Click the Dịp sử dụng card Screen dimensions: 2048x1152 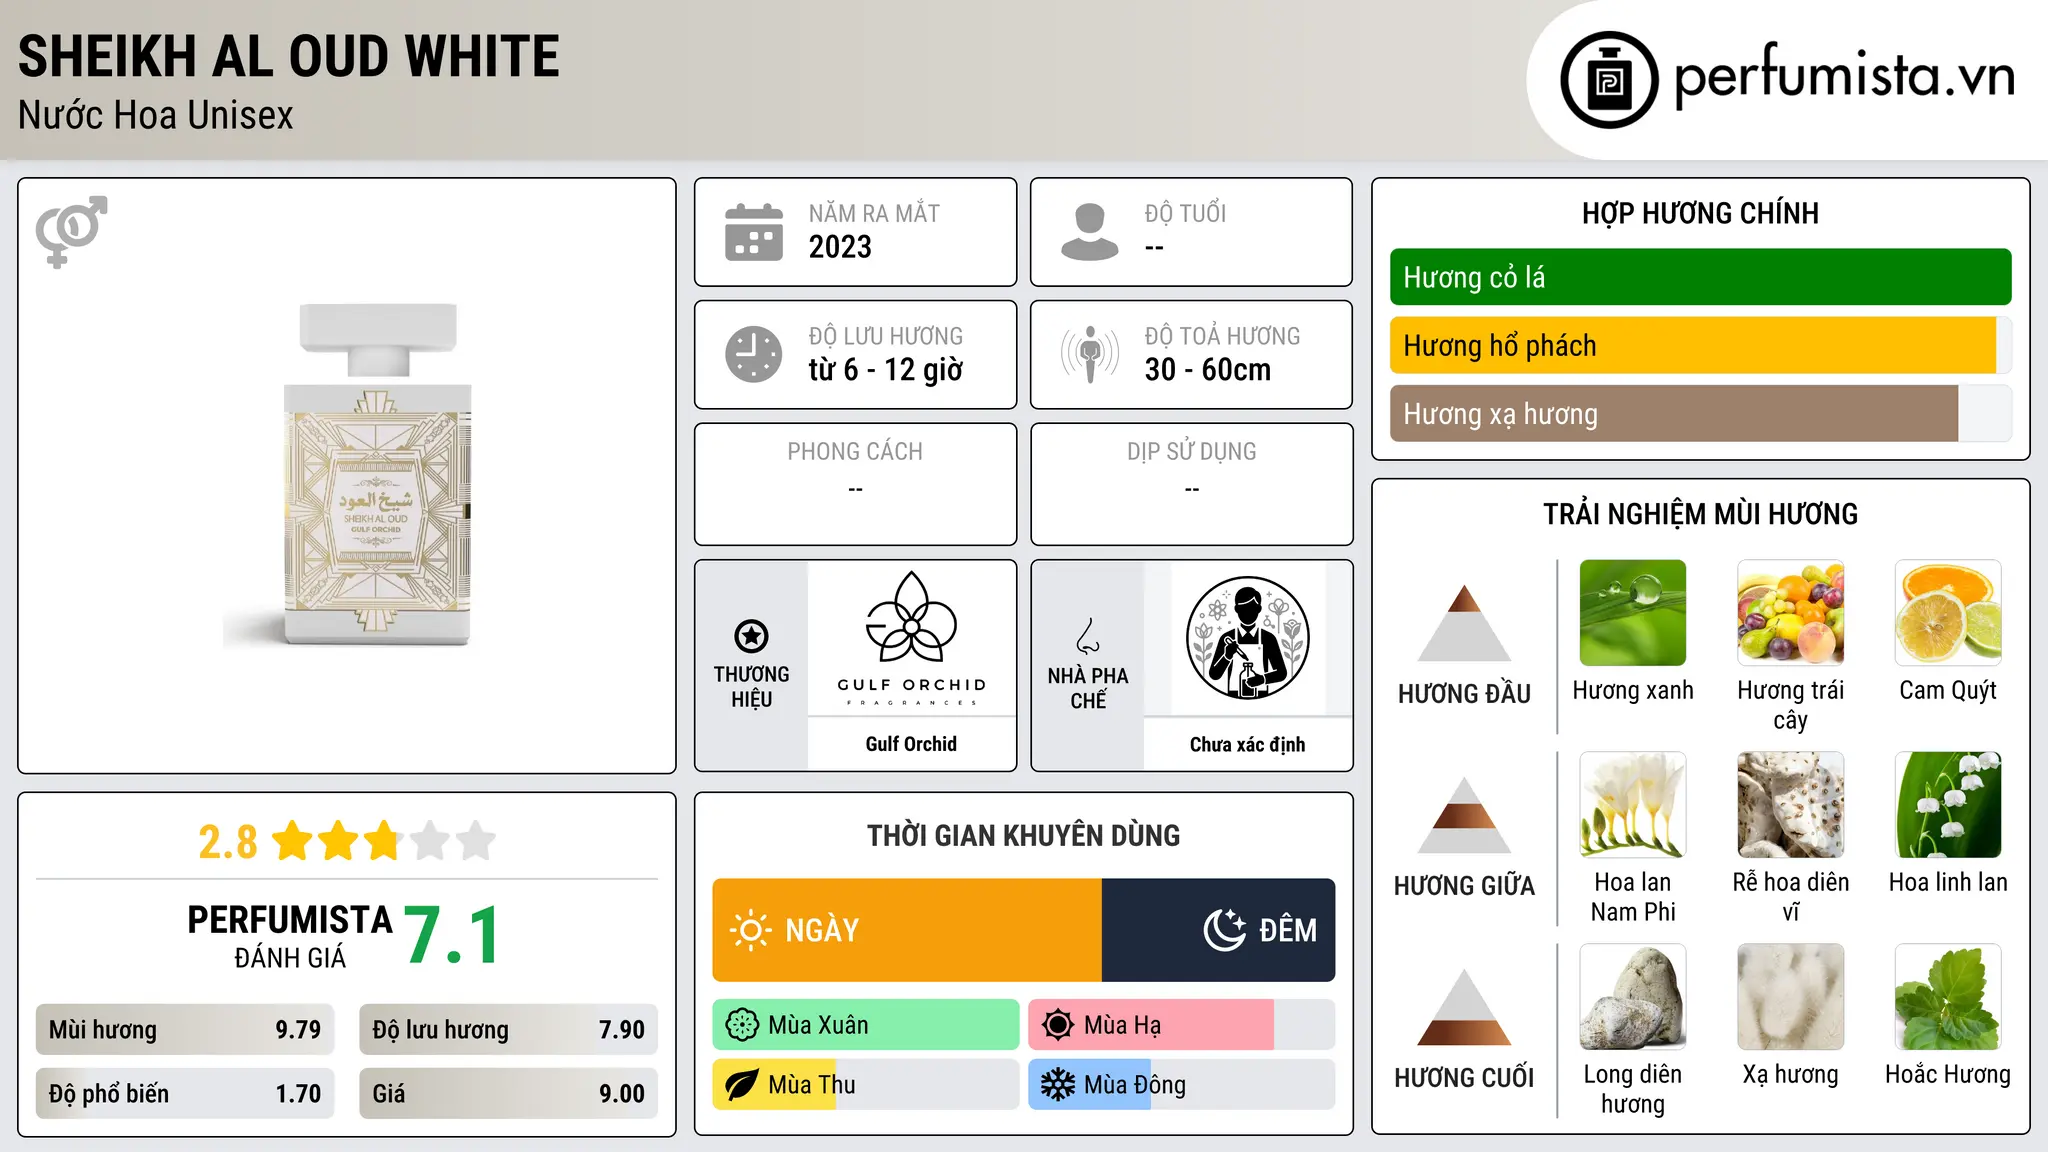tap(1191, 484)
